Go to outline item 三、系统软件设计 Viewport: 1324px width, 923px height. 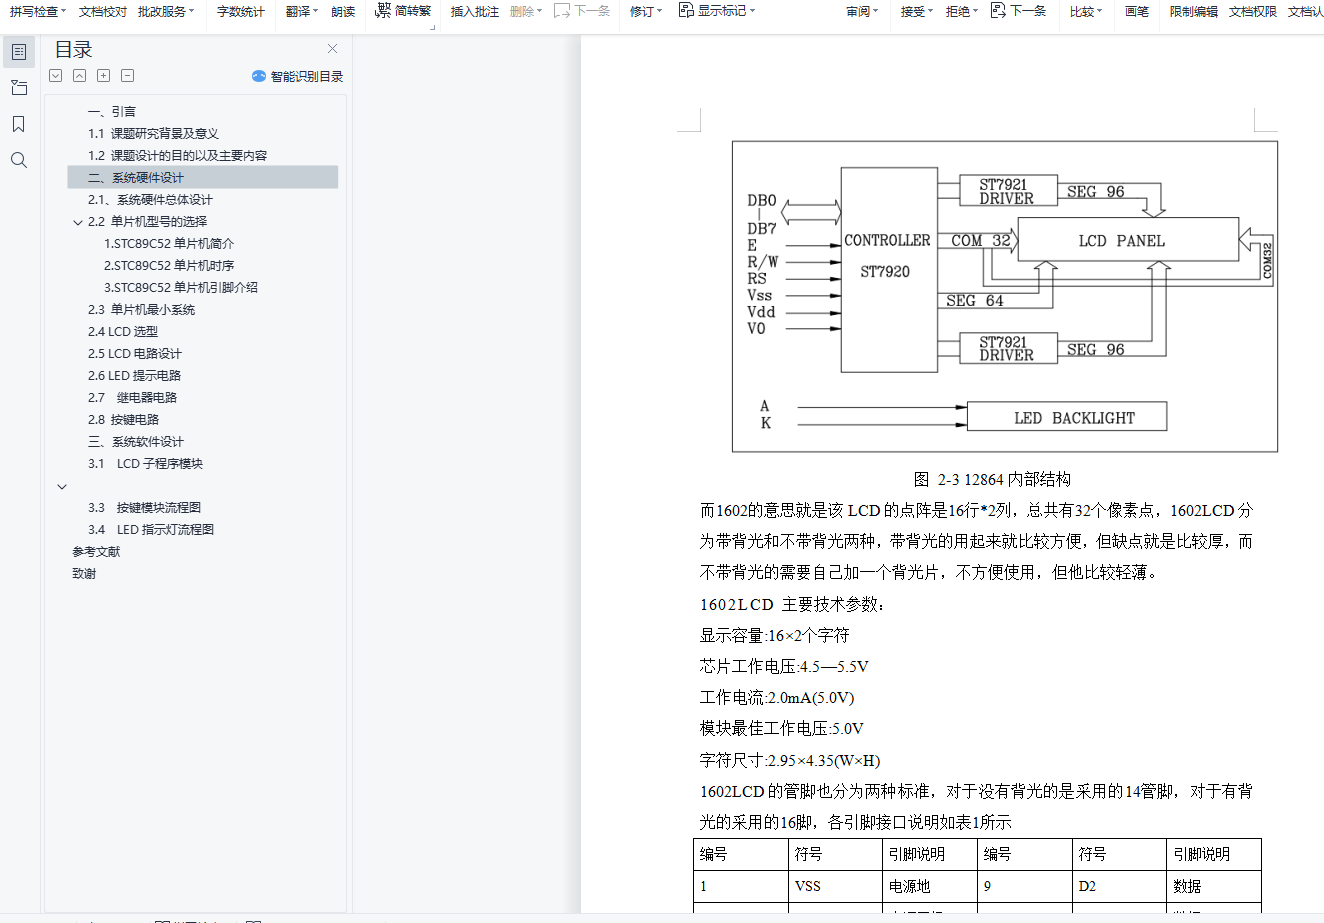point(136,442)
